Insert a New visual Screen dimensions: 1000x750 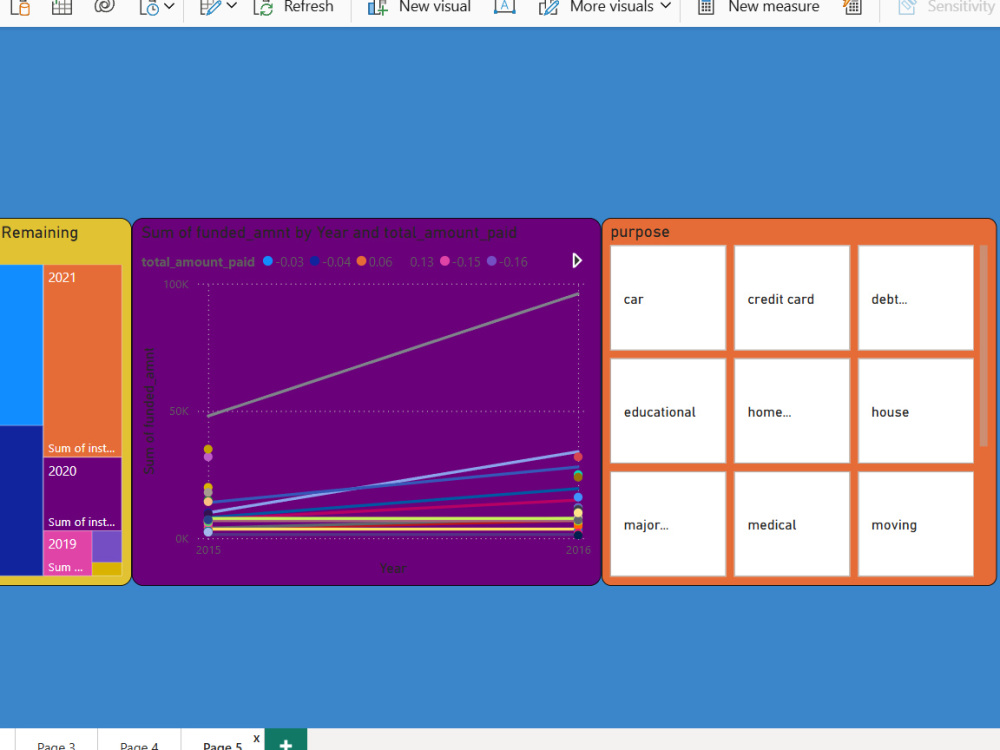pos(420,7)
